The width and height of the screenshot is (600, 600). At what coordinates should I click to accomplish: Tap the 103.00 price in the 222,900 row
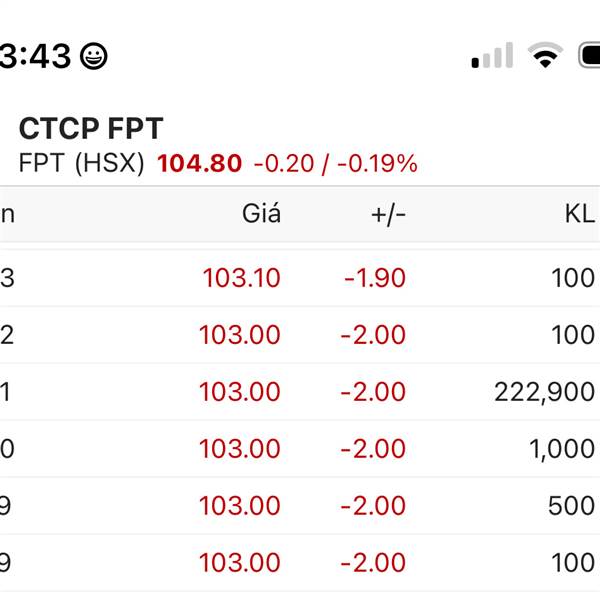240,392
